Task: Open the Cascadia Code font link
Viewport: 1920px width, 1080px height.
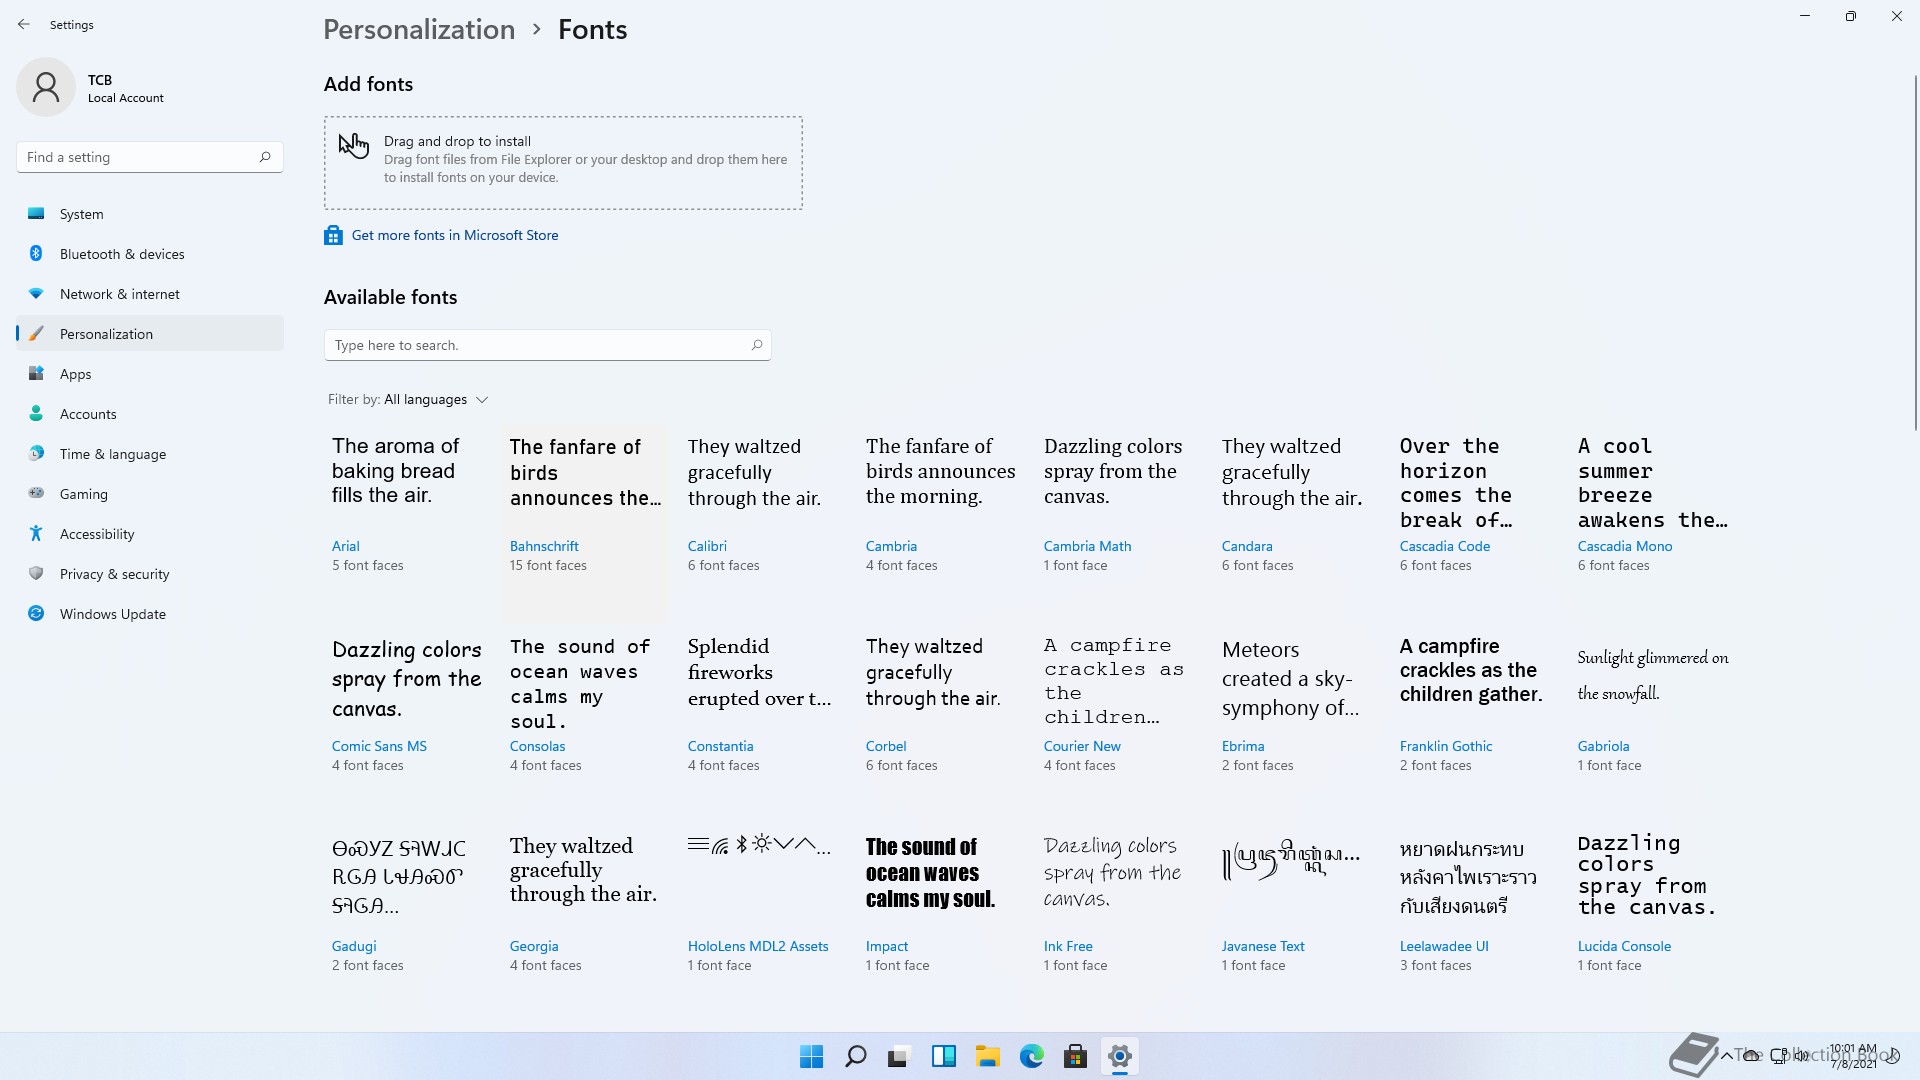Action: pos(1444,546)
